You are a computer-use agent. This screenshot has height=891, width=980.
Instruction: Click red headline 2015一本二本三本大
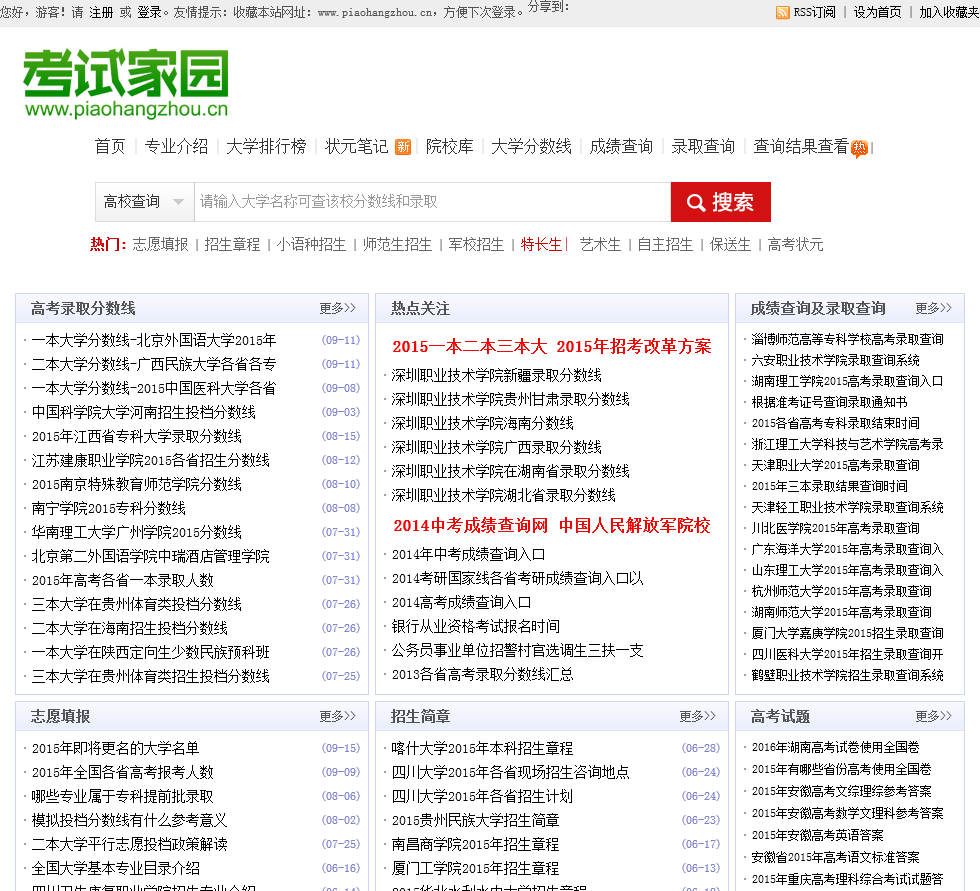click(469, 347)
